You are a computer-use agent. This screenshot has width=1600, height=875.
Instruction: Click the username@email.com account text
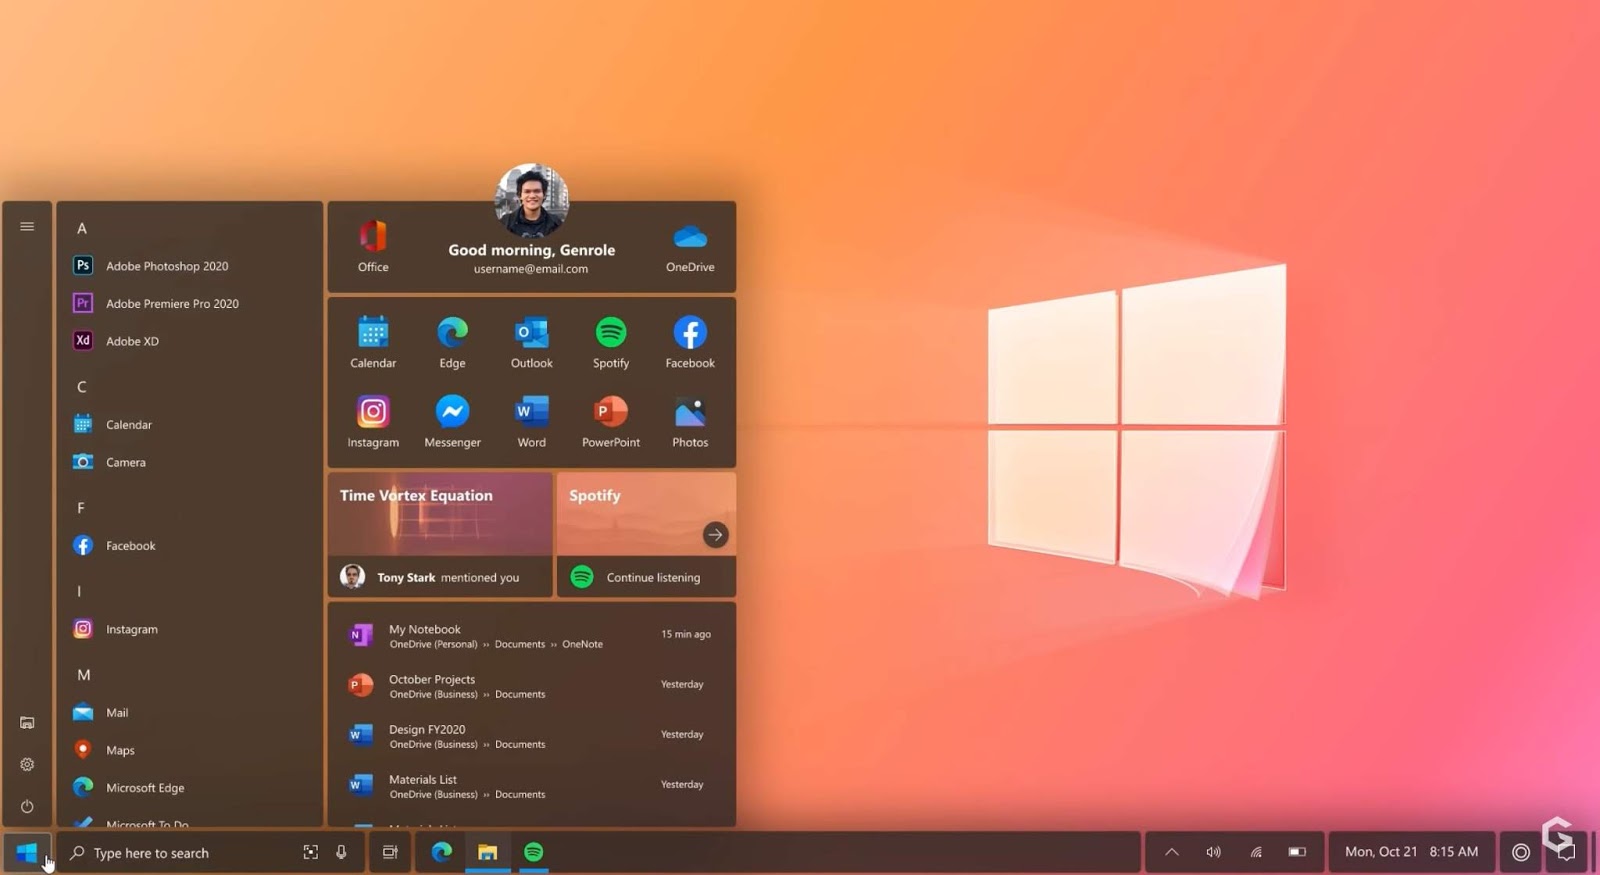tap(531, 269)
